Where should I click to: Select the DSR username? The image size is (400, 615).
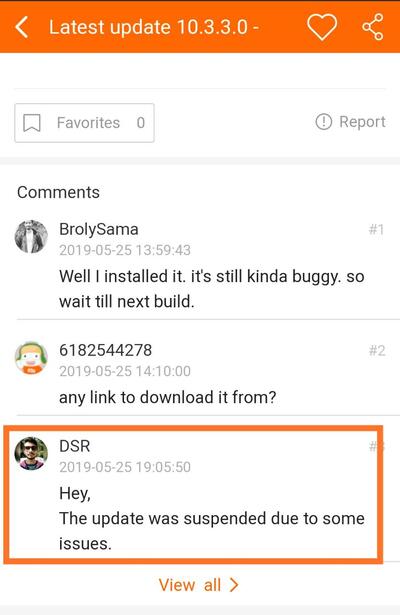pyautogui.click(x=75, y=446)
